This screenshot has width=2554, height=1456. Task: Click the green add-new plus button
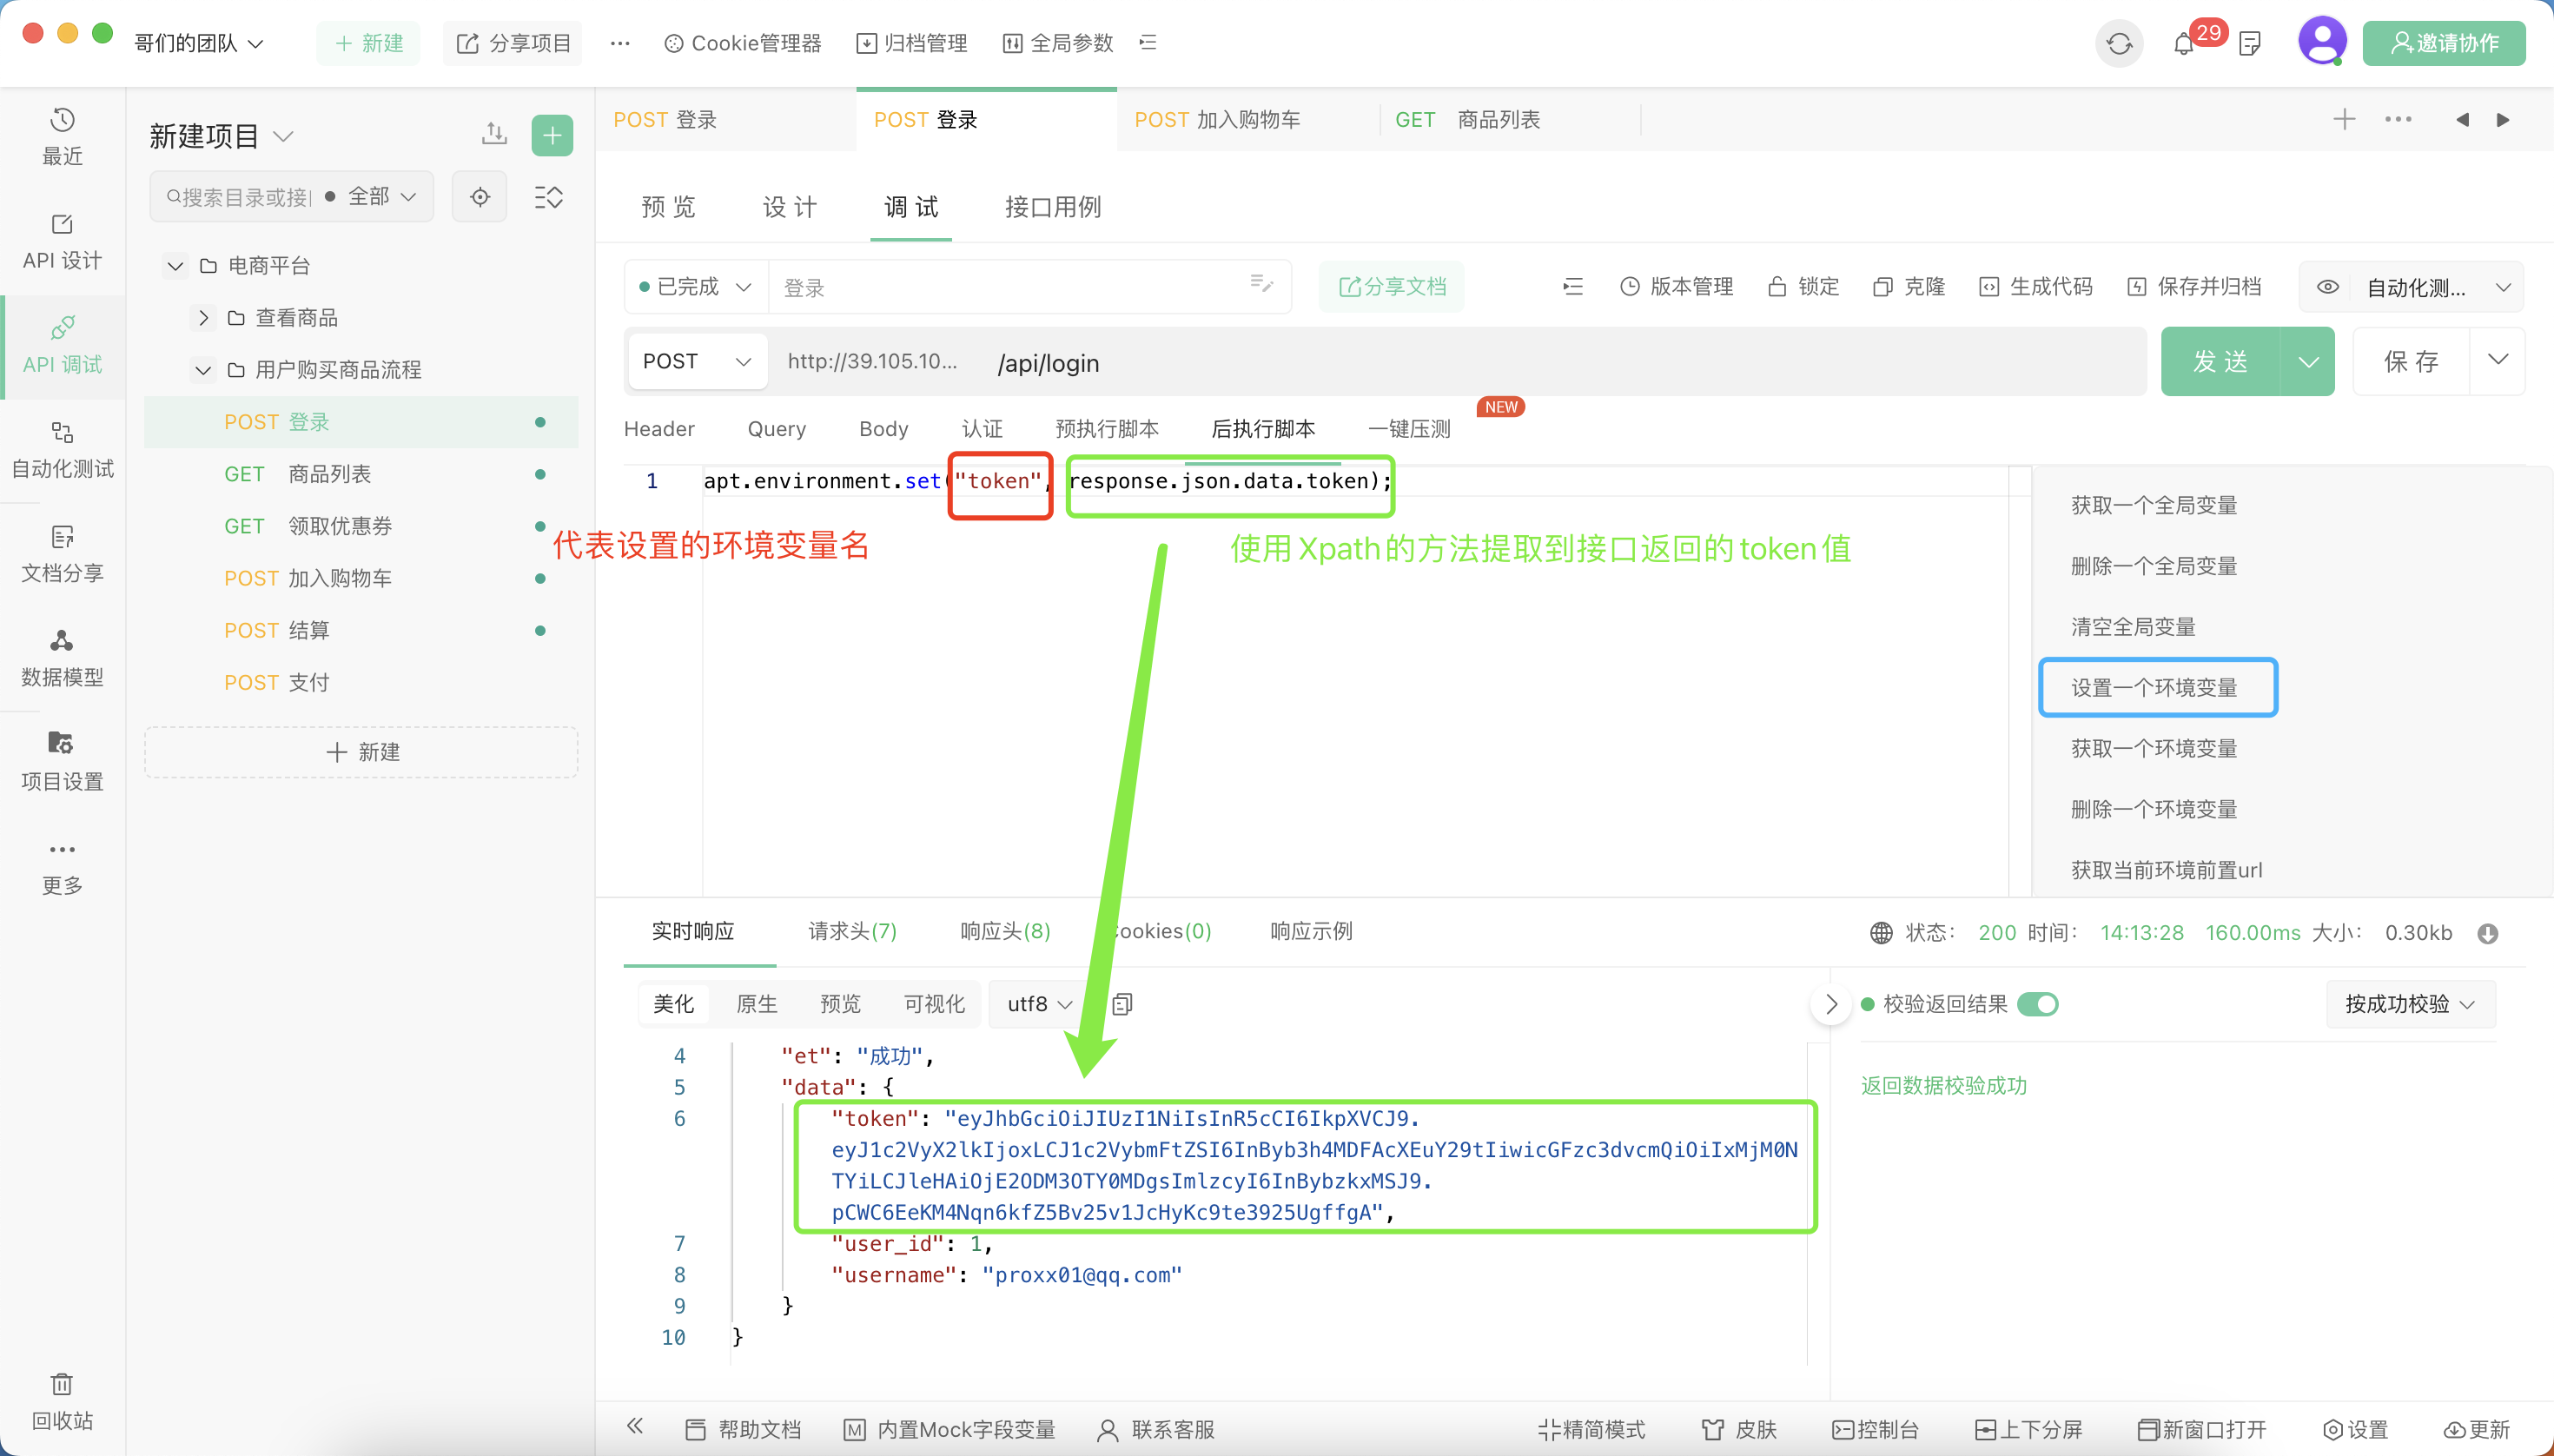coord(552,136)
